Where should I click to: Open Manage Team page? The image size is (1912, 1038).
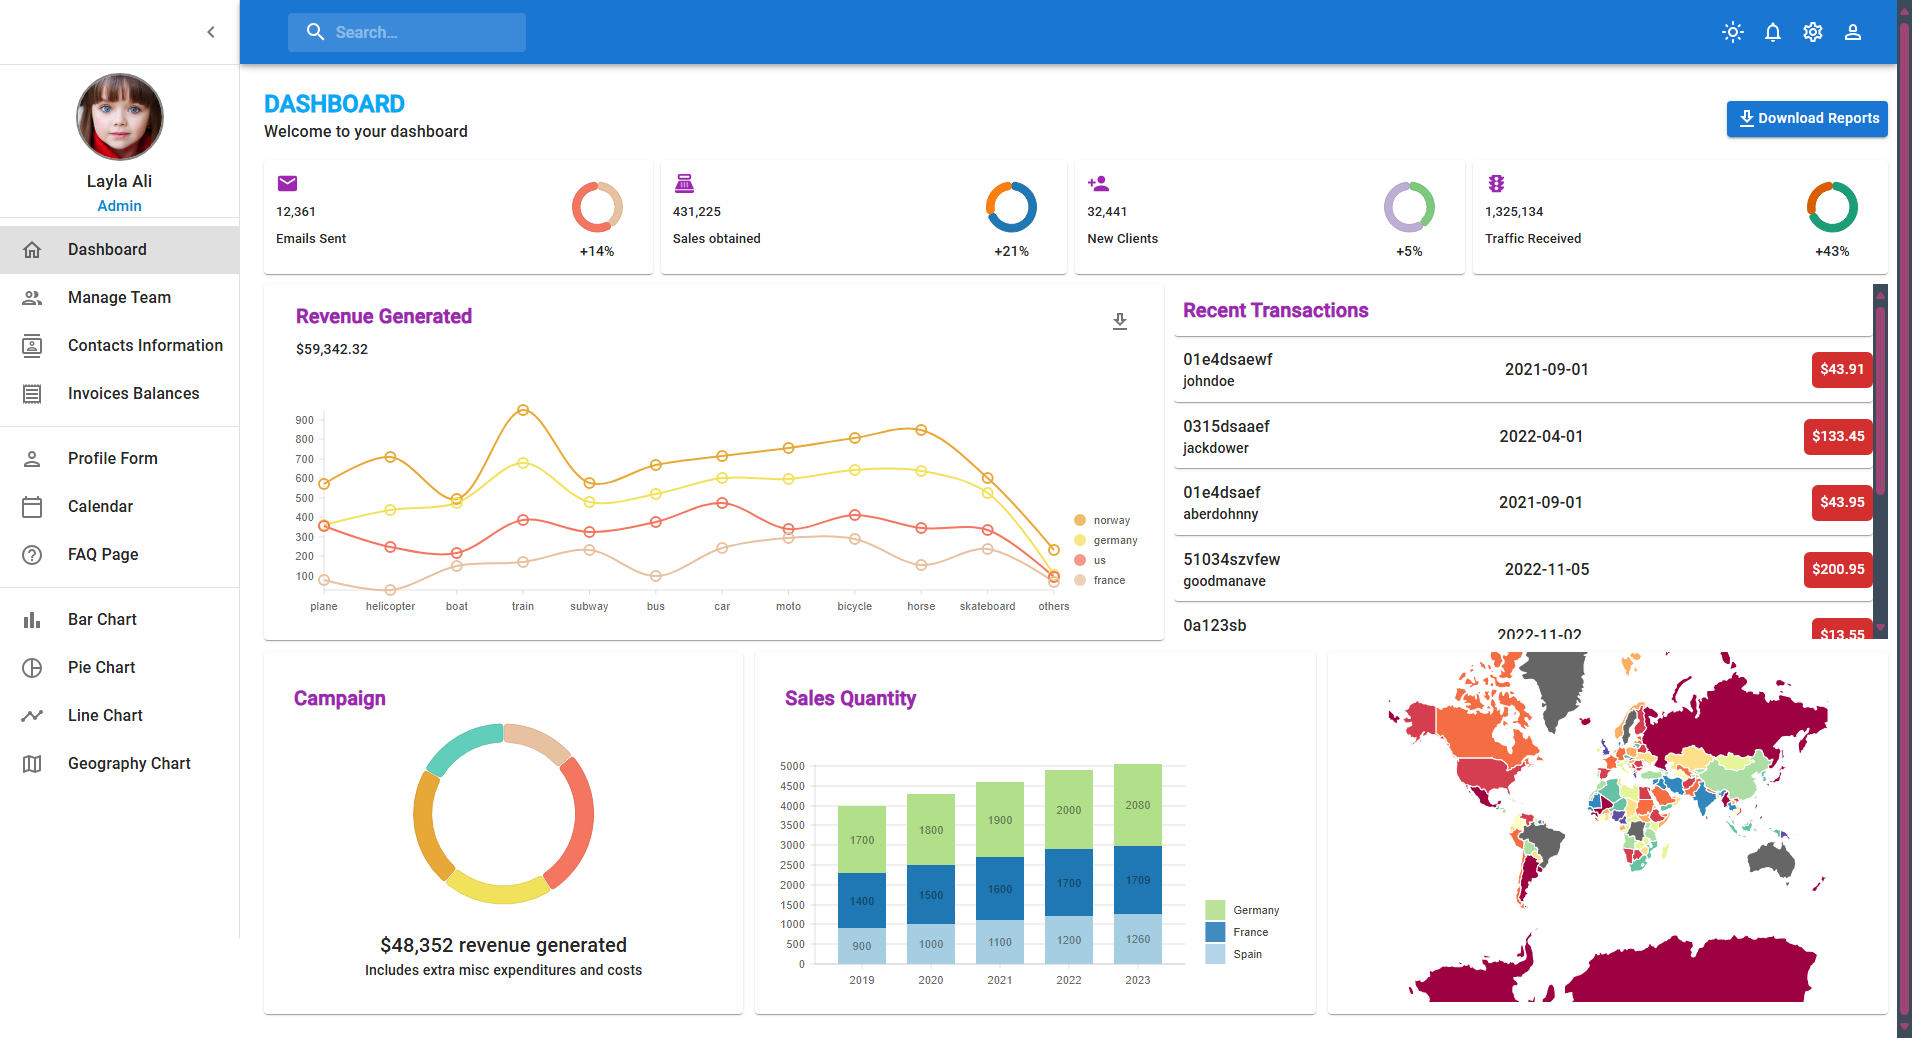click(120, 298)
